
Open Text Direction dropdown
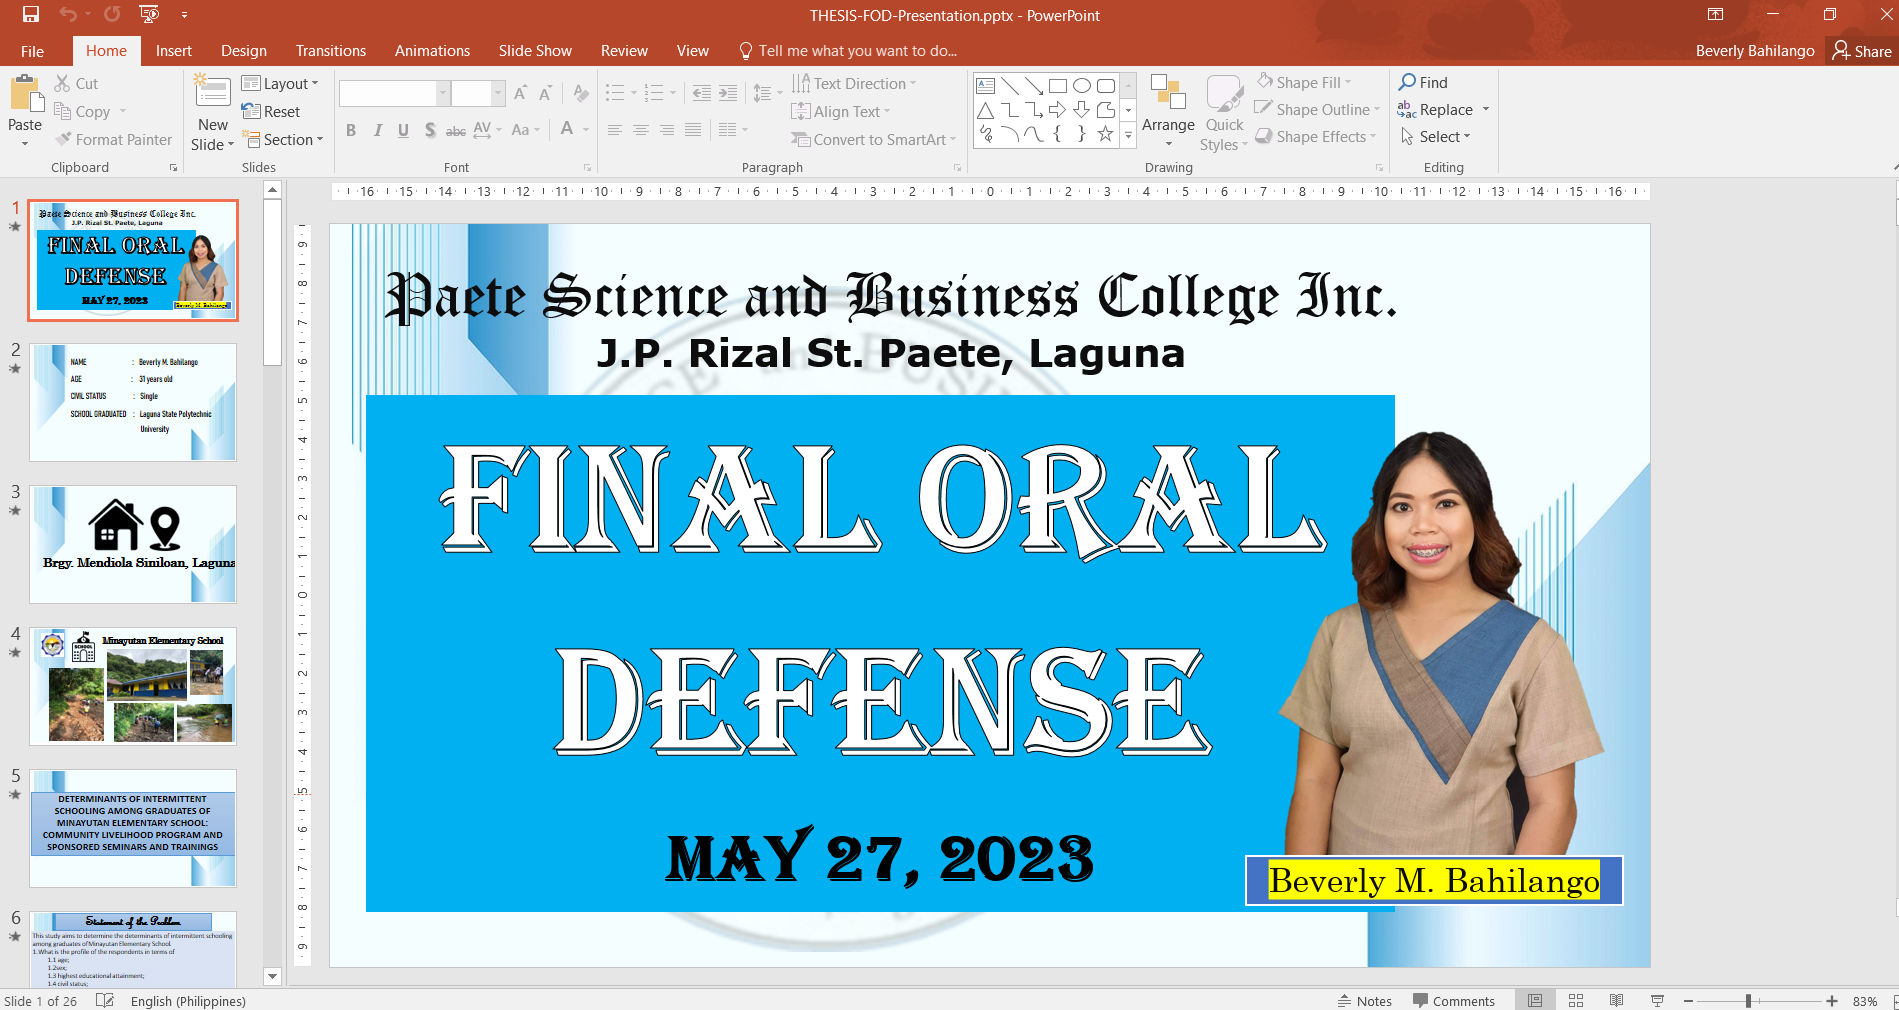[x=854, y=84]
